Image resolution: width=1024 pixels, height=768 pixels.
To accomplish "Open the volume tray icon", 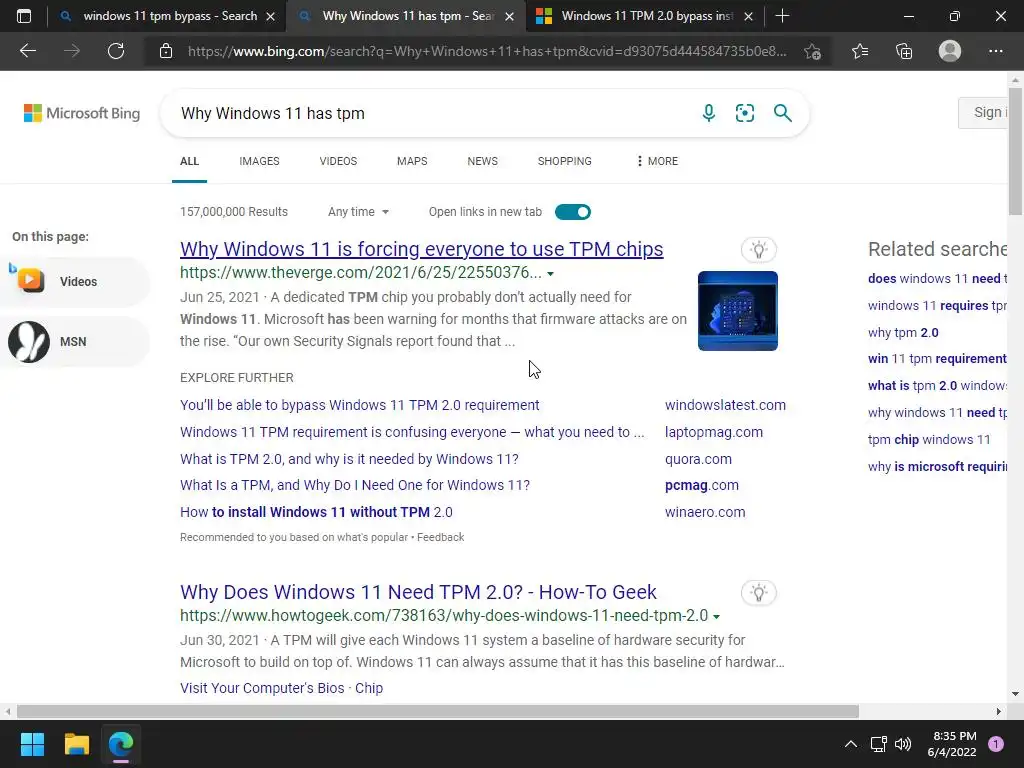I will [903, 744].
